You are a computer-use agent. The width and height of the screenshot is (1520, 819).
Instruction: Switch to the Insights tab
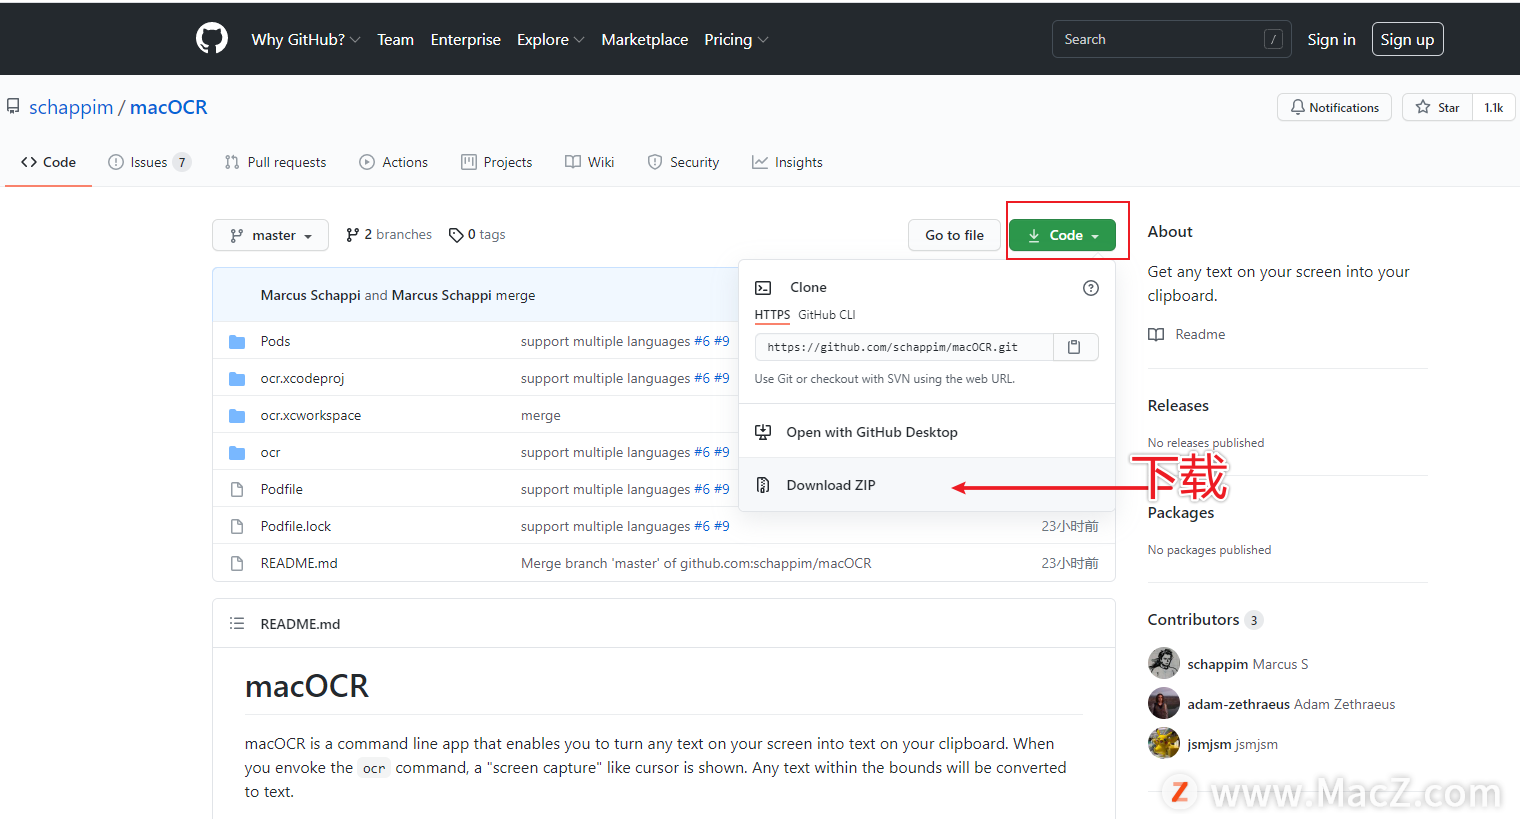coord(788,162)
